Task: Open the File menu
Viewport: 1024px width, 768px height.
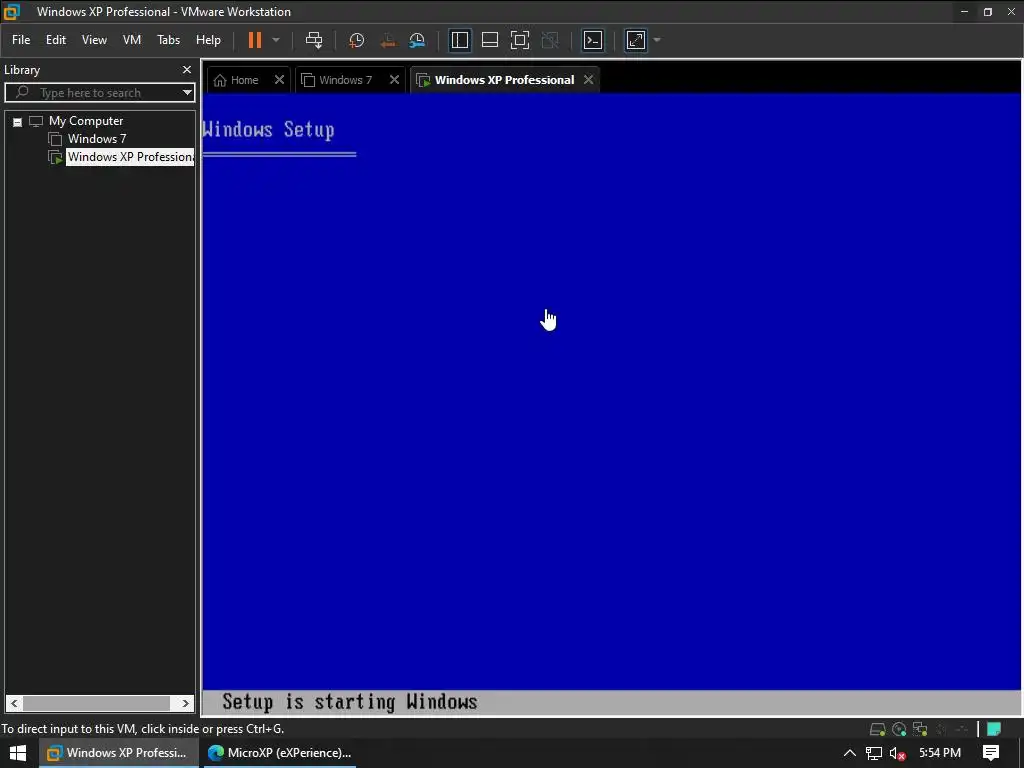Action: (21, 40)
